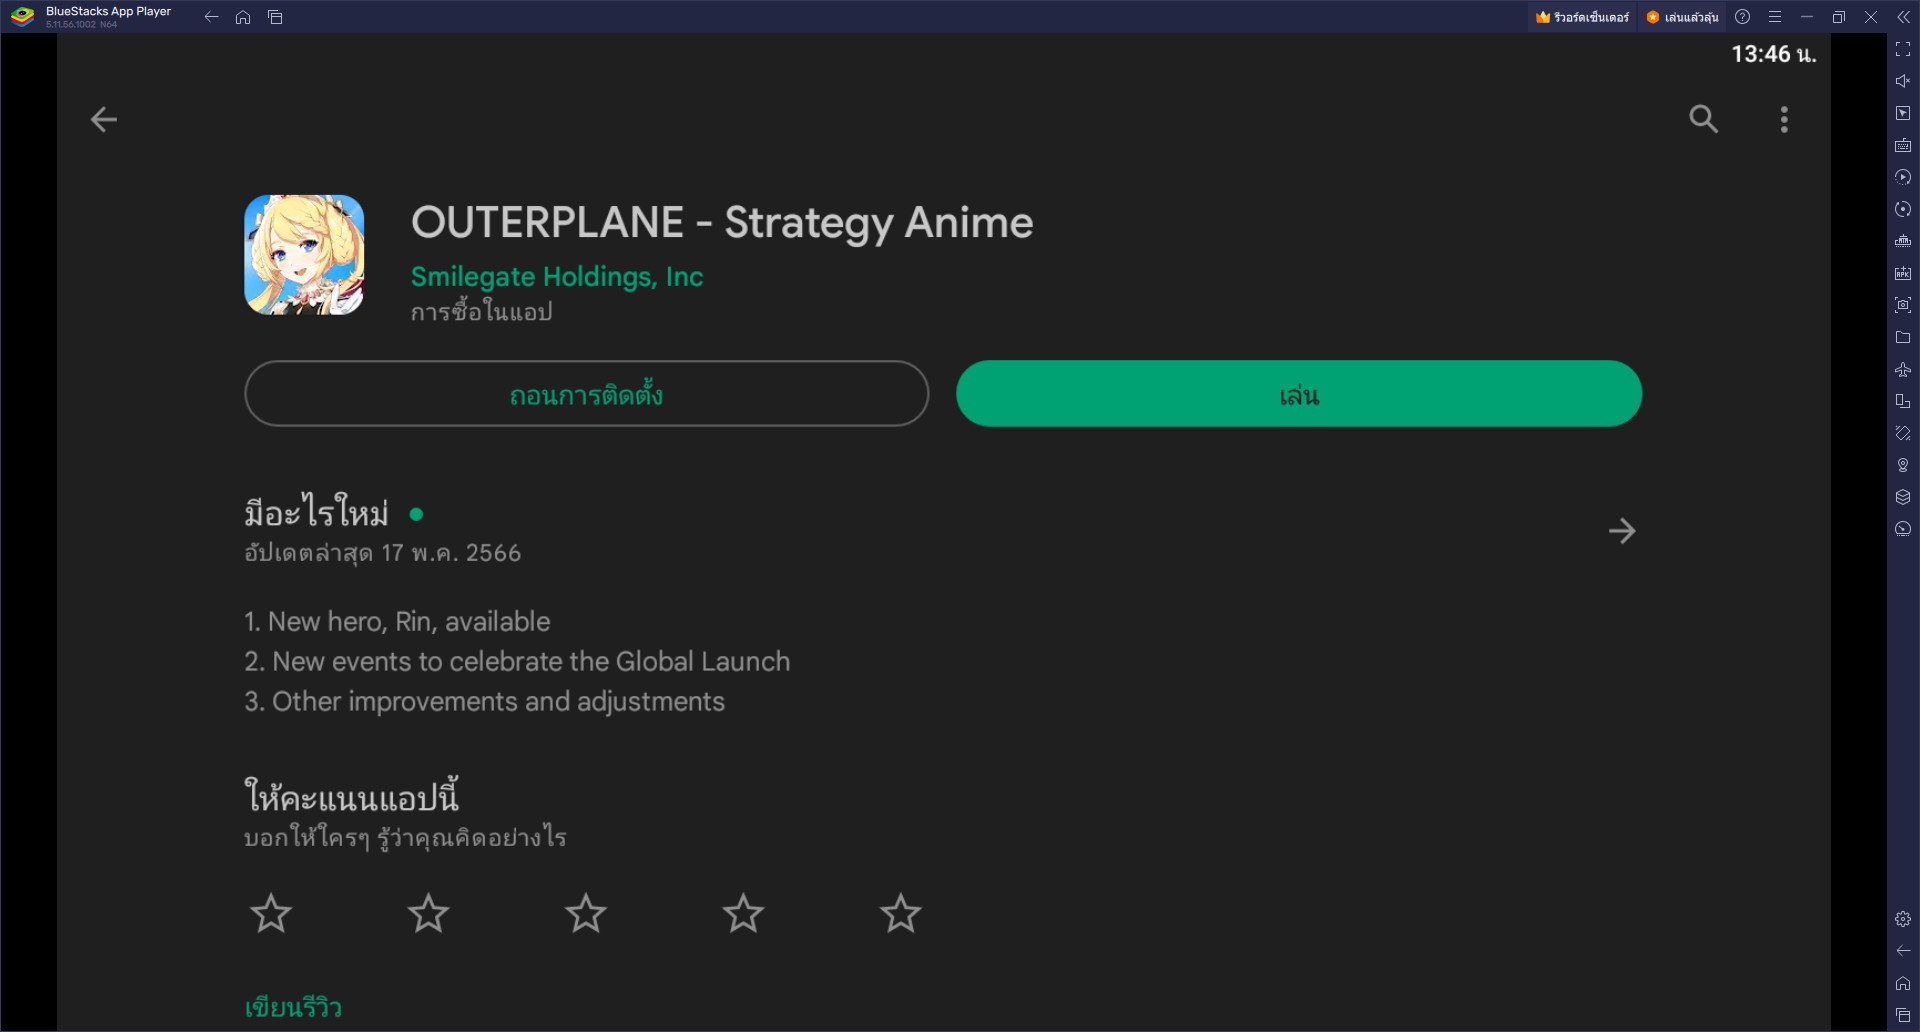Collapse the BlueStacks side toolbar

coord(1903,17)
